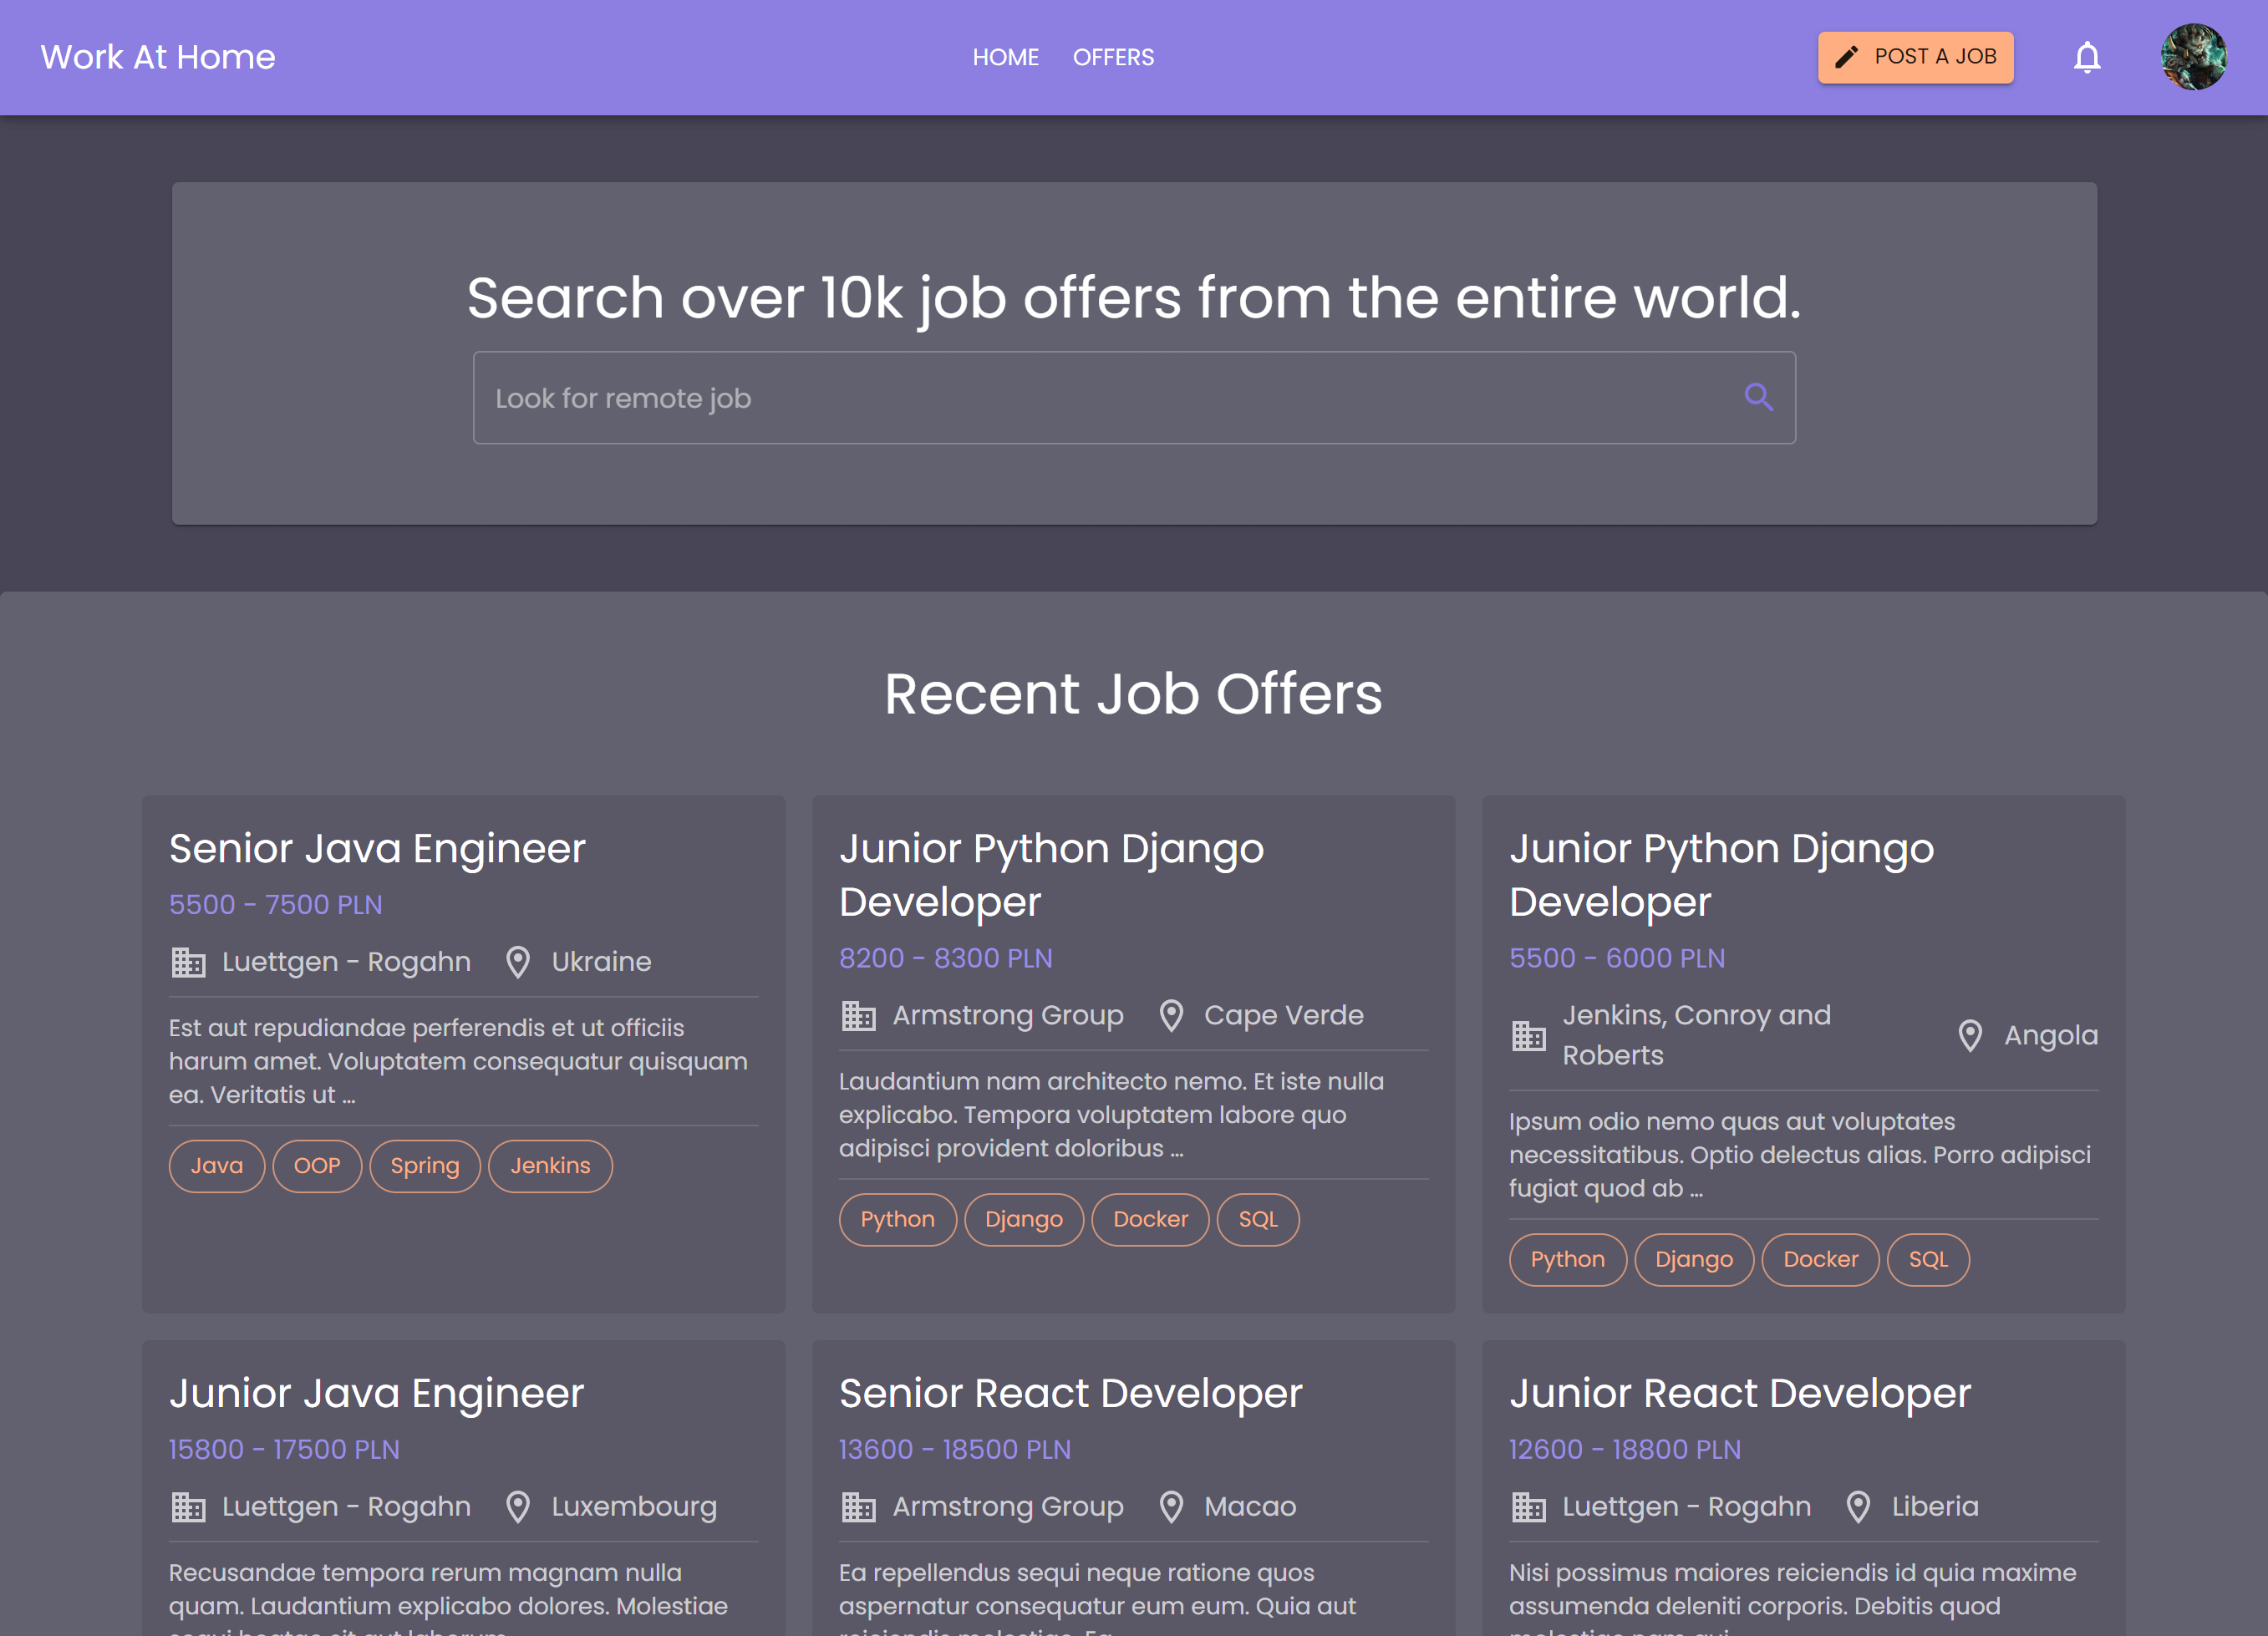Focus the Look for remote job field
Screen dimensions: 2268x1636
coord(1100,398)
